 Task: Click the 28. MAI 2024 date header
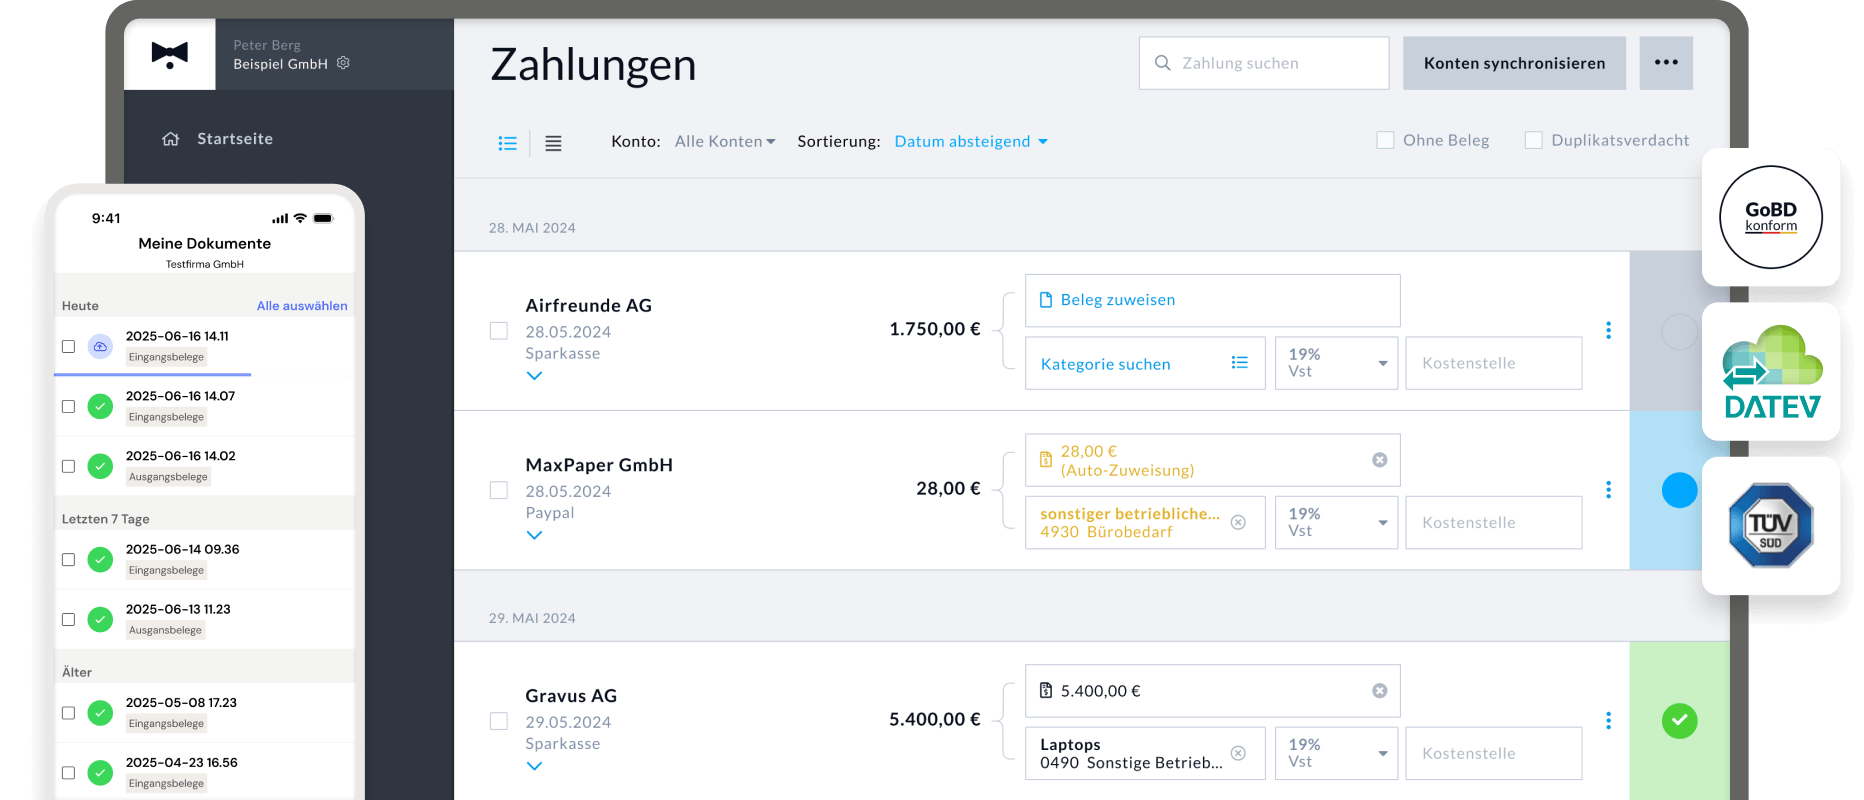click(x=532, y=228)
